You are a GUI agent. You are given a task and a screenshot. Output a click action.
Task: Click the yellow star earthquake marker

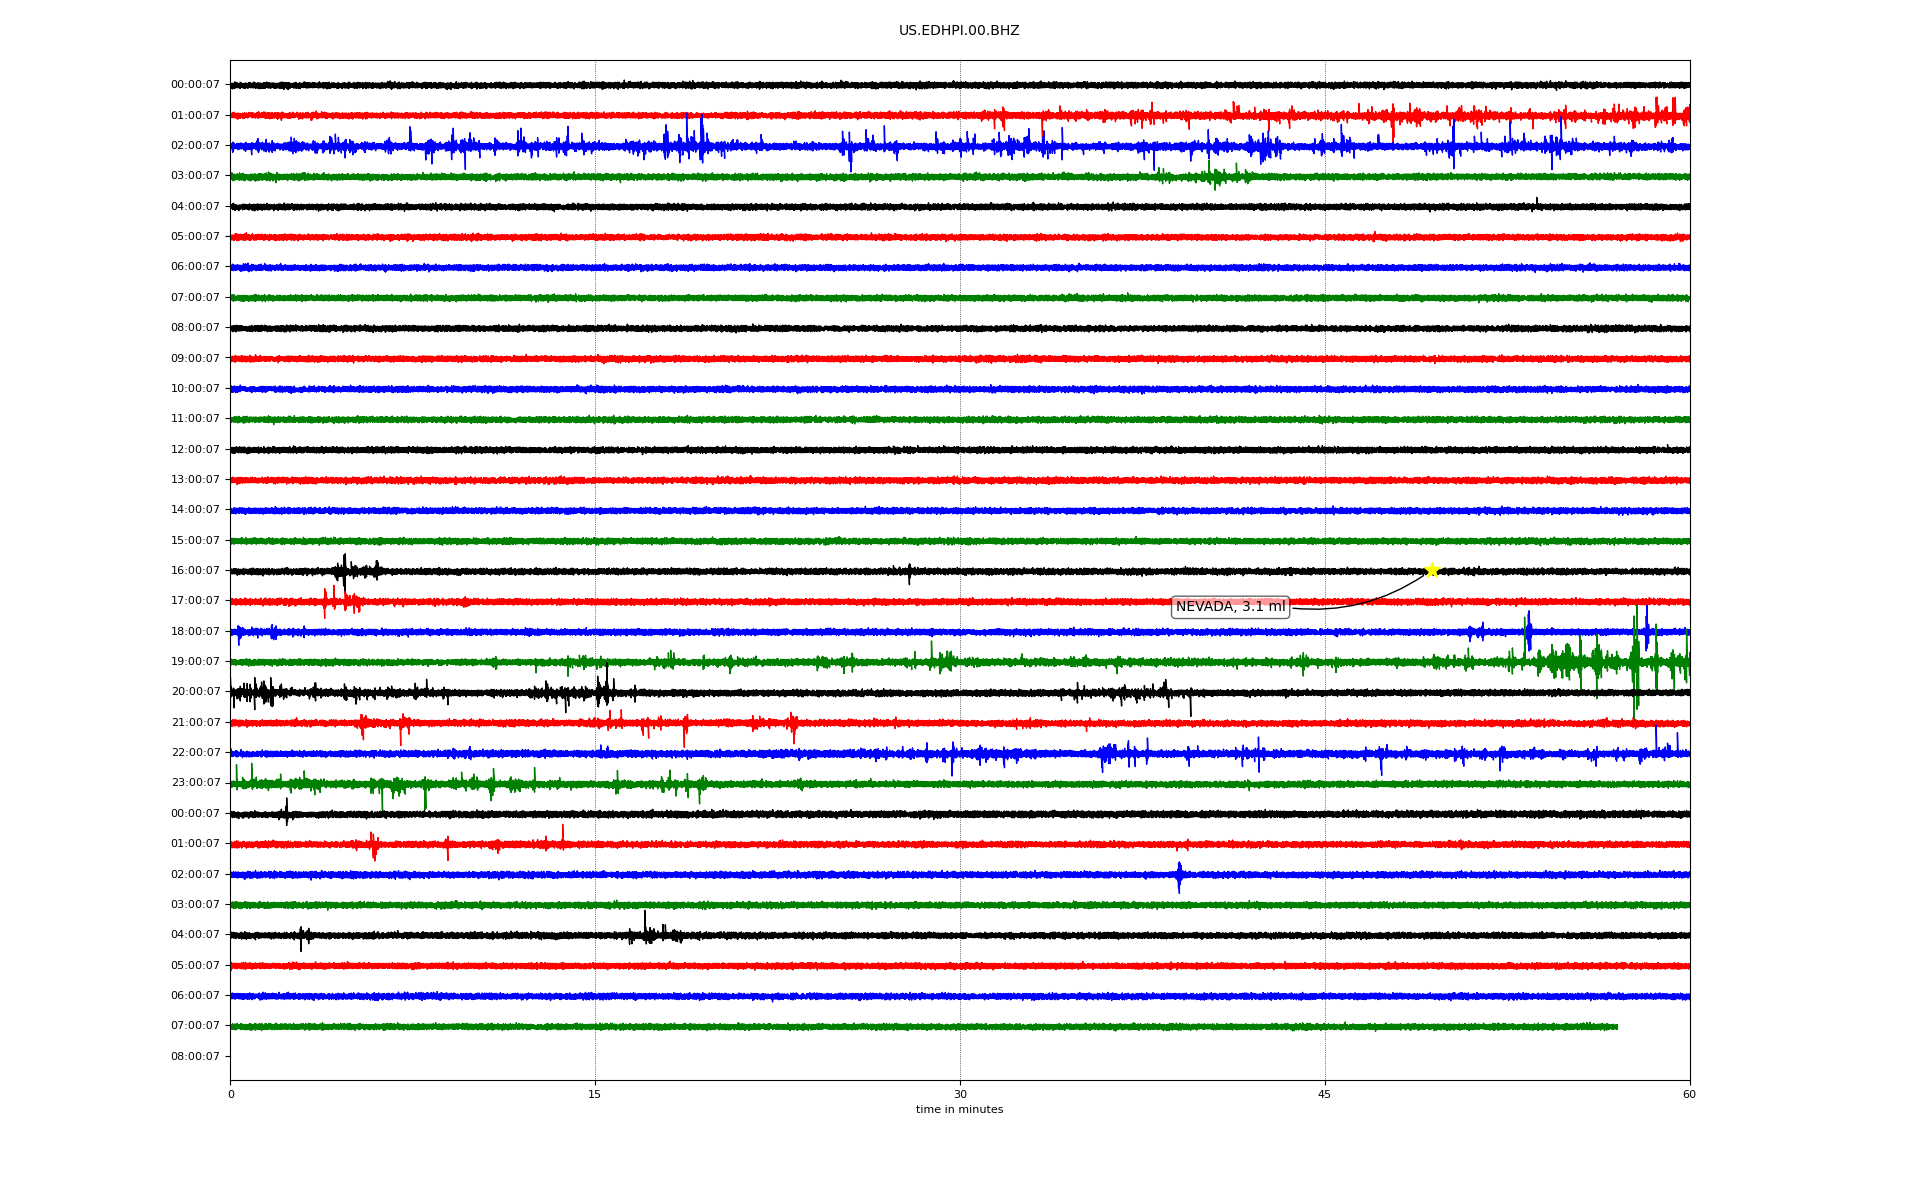click(1431, 570)
